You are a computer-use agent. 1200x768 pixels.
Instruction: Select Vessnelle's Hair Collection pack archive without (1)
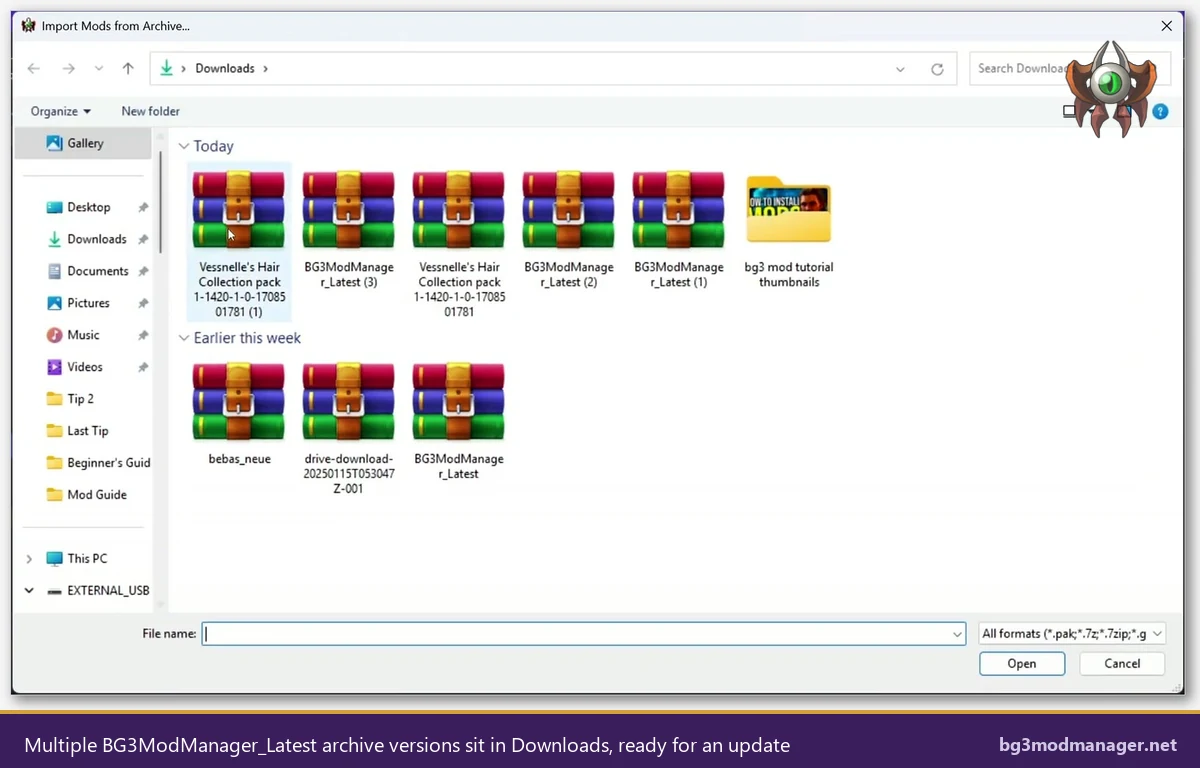pos(459,243)
